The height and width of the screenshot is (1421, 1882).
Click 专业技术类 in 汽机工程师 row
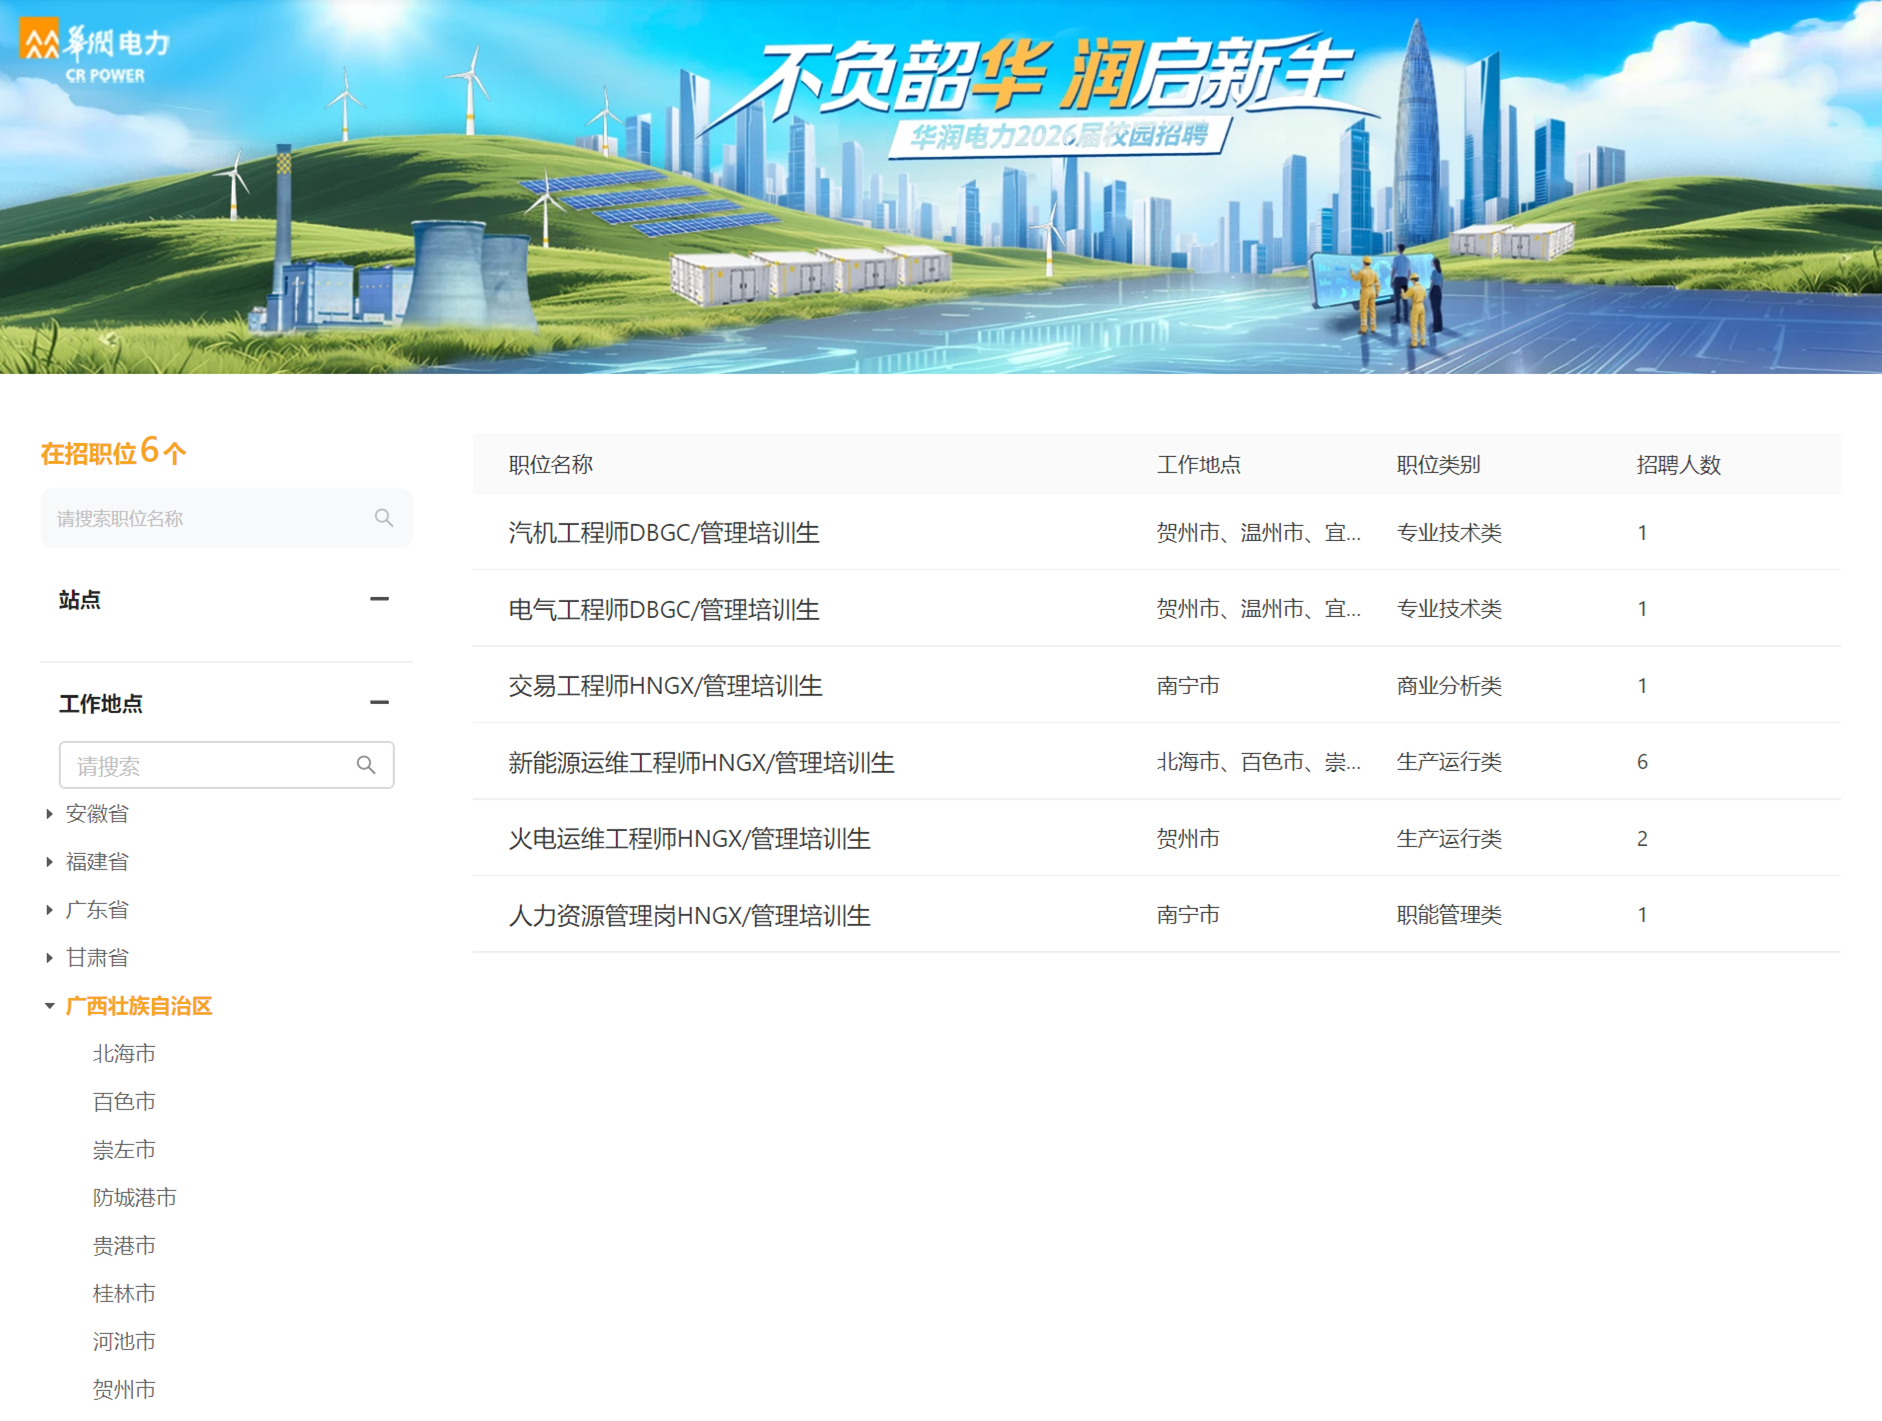coord(1449,533)
